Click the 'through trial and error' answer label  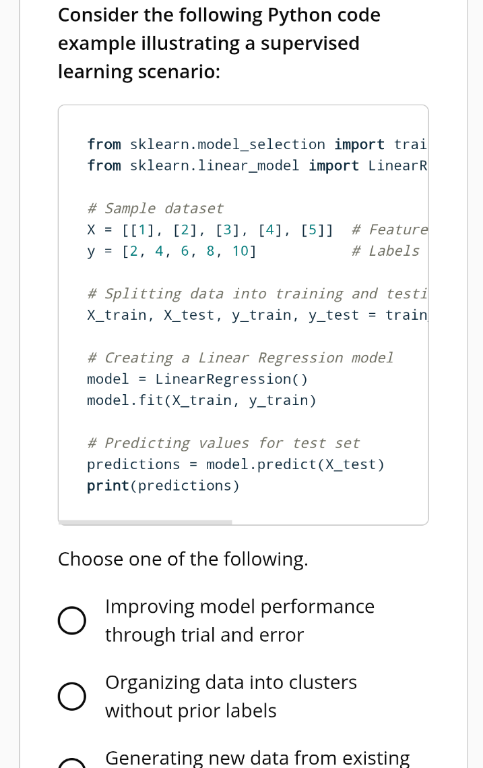204,635
